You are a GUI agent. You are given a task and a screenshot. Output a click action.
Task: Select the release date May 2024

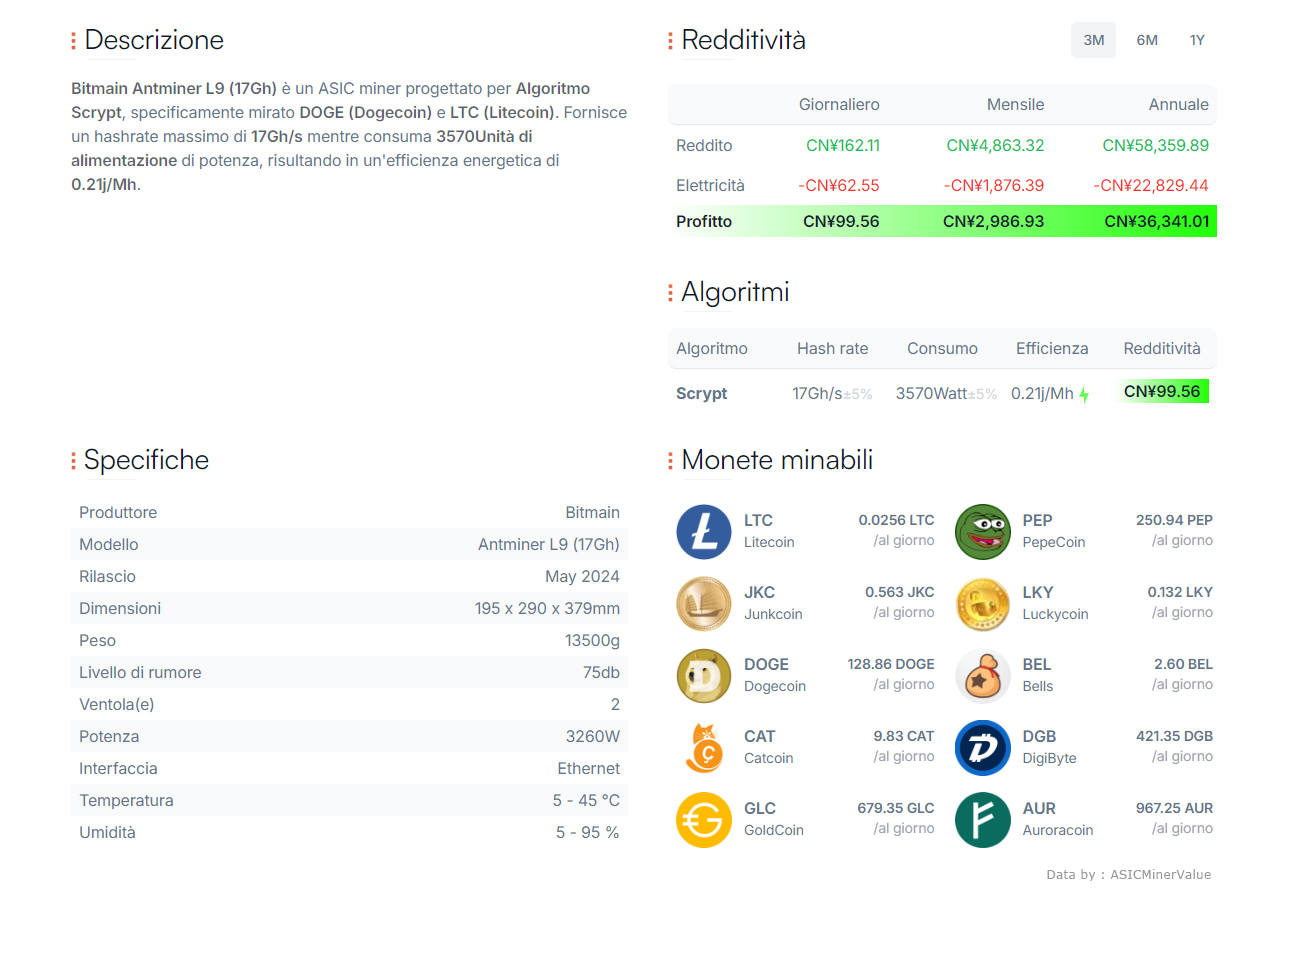click(582, 577)
